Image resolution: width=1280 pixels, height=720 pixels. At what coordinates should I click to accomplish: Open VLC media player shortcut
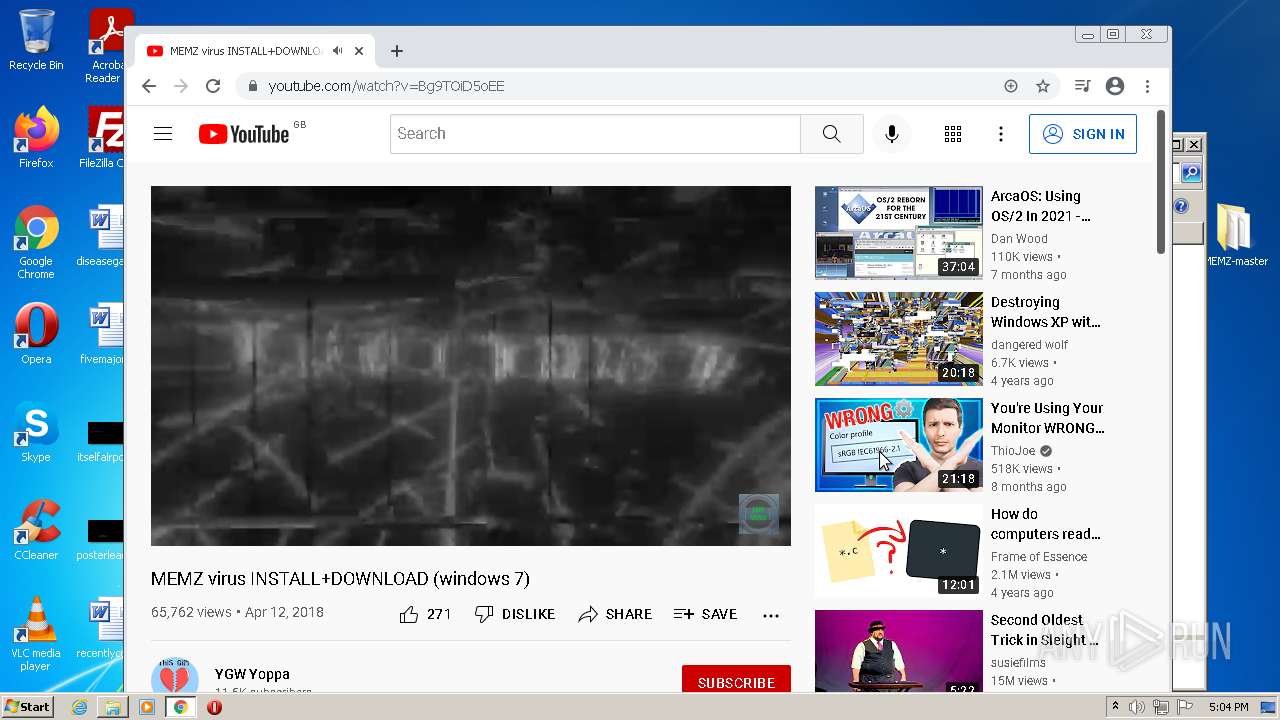pyautogui.click(x=36, y=634)
